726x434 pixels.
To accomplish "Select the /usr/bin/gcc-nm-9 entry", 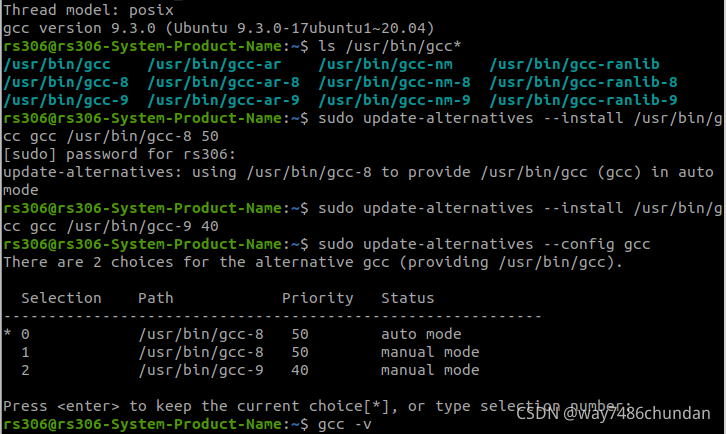I will click(386, 100).
